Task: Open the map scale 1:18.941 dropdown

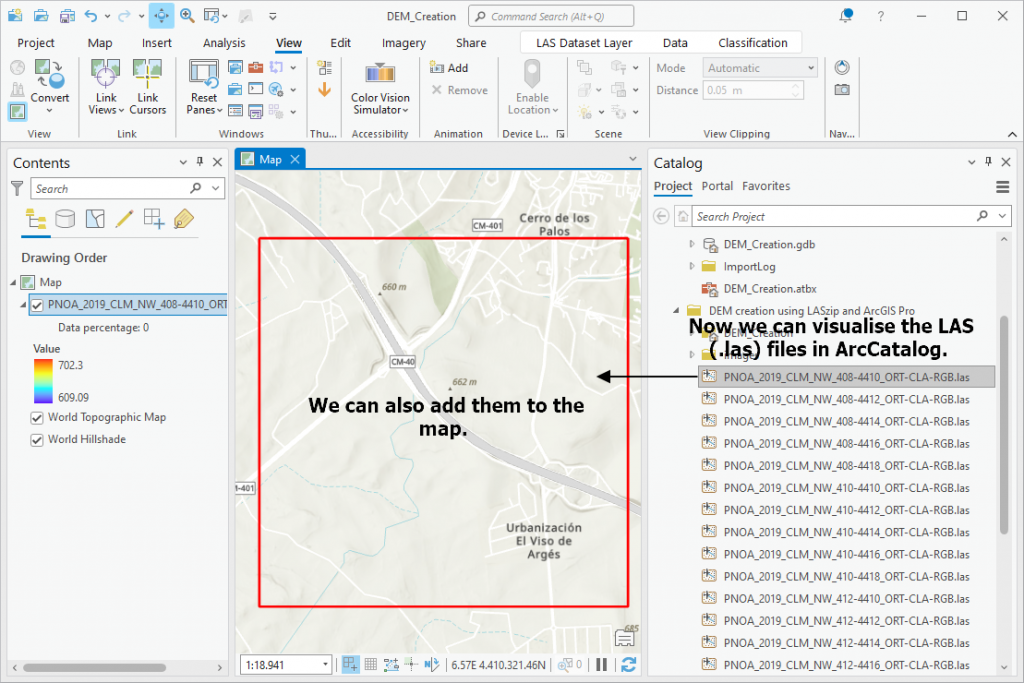Action: pyautogui.click(x=325, y=665)
